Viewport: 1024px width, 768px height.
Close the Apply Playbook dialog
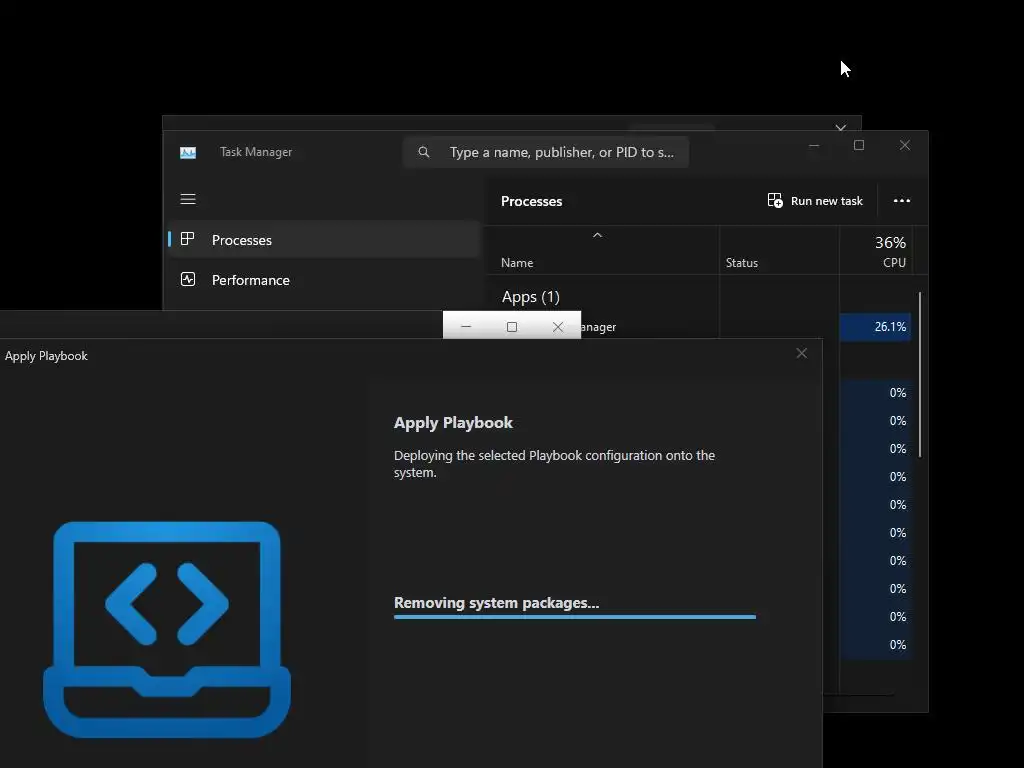(x=802, y=353)
